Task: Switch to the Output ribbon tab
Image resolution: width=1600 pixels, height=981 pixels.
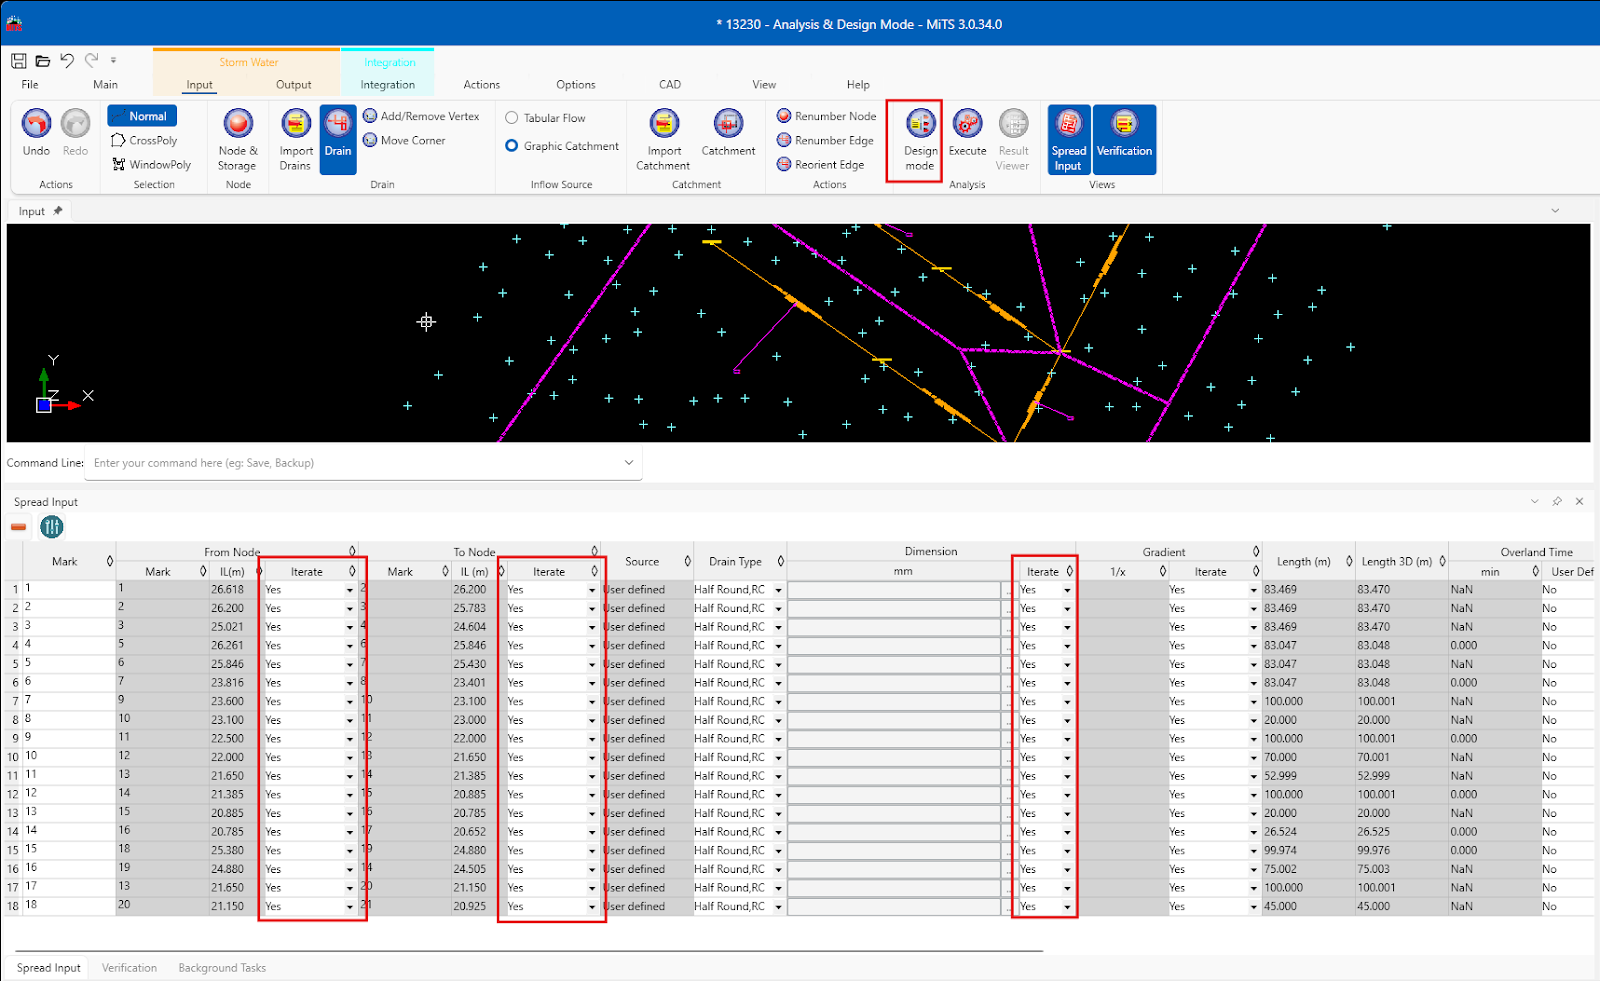Action: click(293, 85)
